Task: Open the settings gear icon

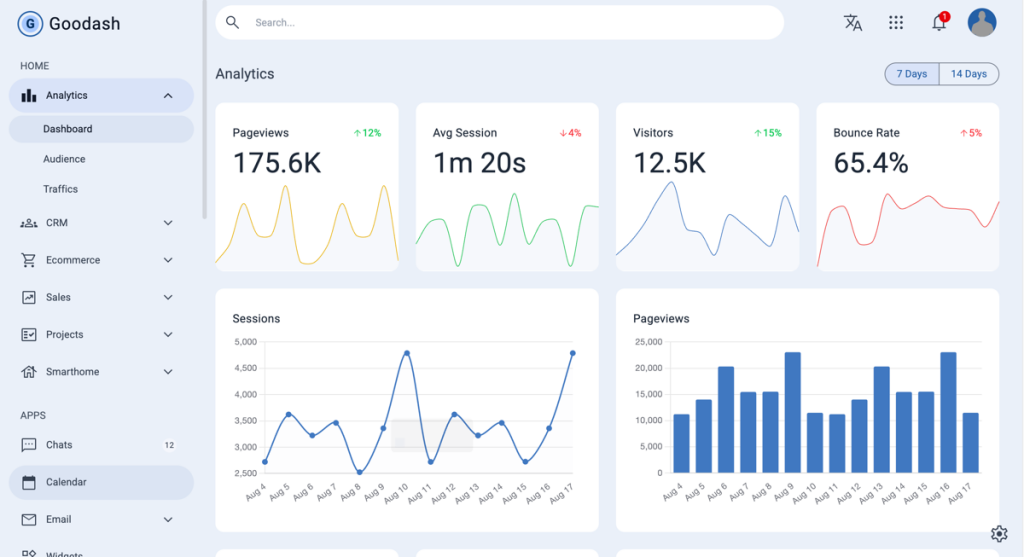Action: tap(998, 533)
